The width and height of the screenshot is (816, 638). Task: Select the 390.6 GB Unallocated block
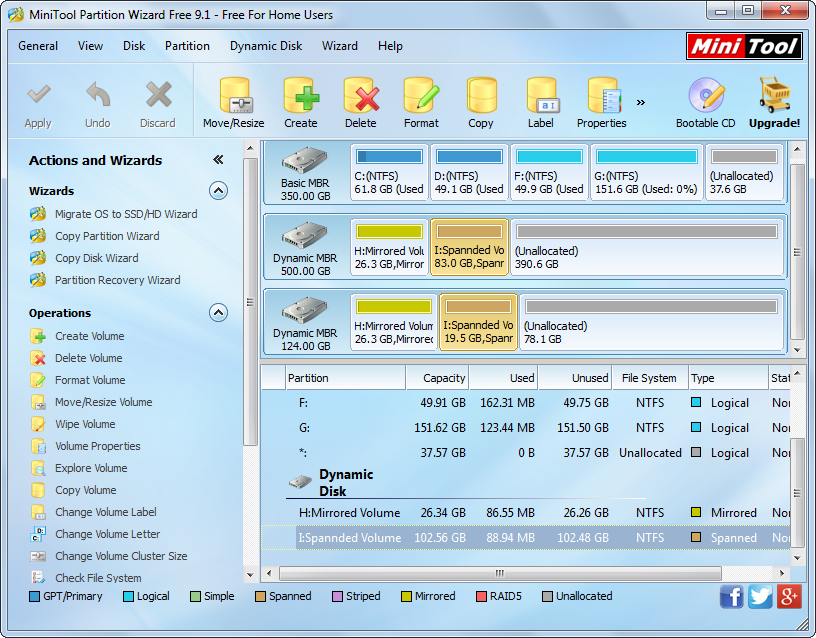647,247
